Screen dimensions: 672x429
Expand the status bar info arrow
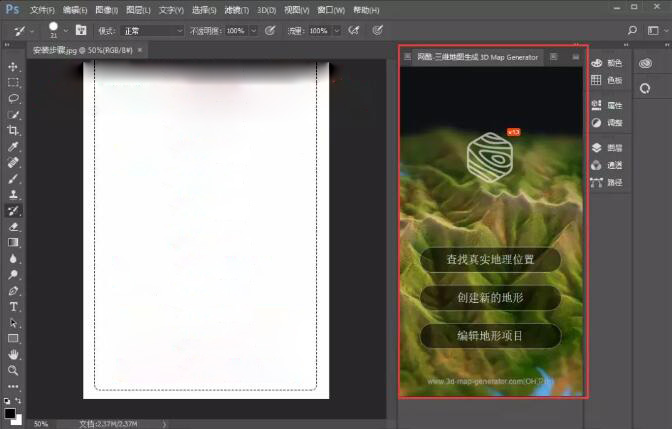(x=164, y=424)
